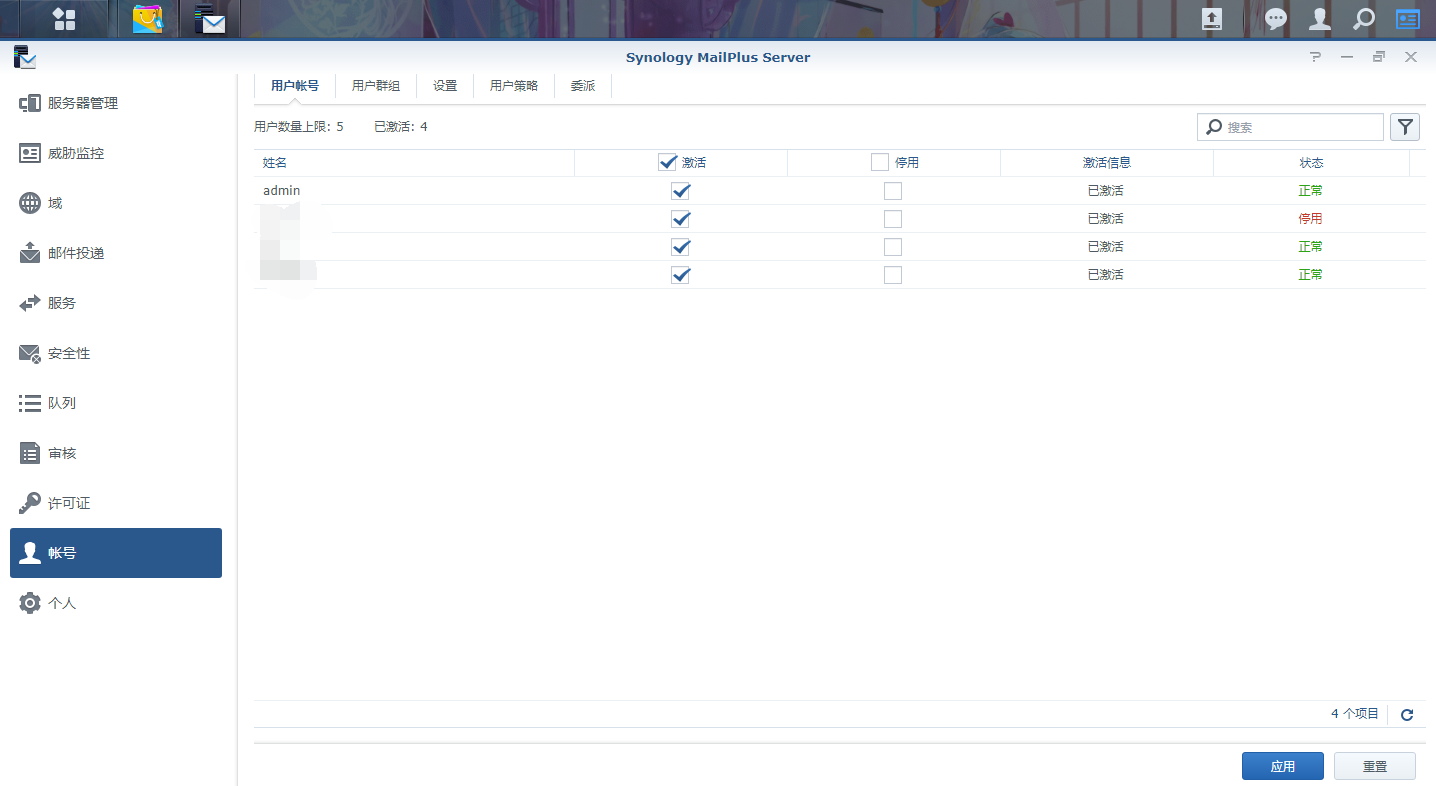Uncheck 激活 checkbox for admin
Image resolution: width=1436 pixels, height=786 pixels.
tap(681, 191)
